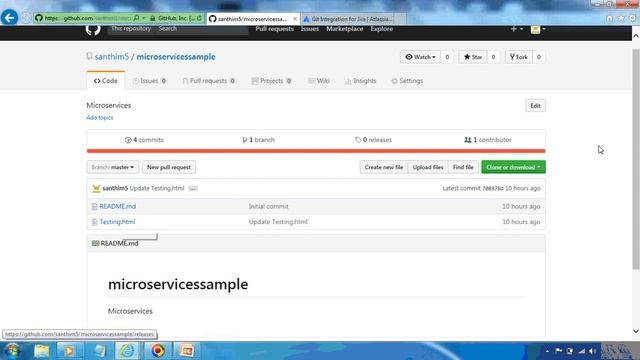This screenshot has height=360, width=640.
Task: Open the Windows Start button
Action: point(12,351)
